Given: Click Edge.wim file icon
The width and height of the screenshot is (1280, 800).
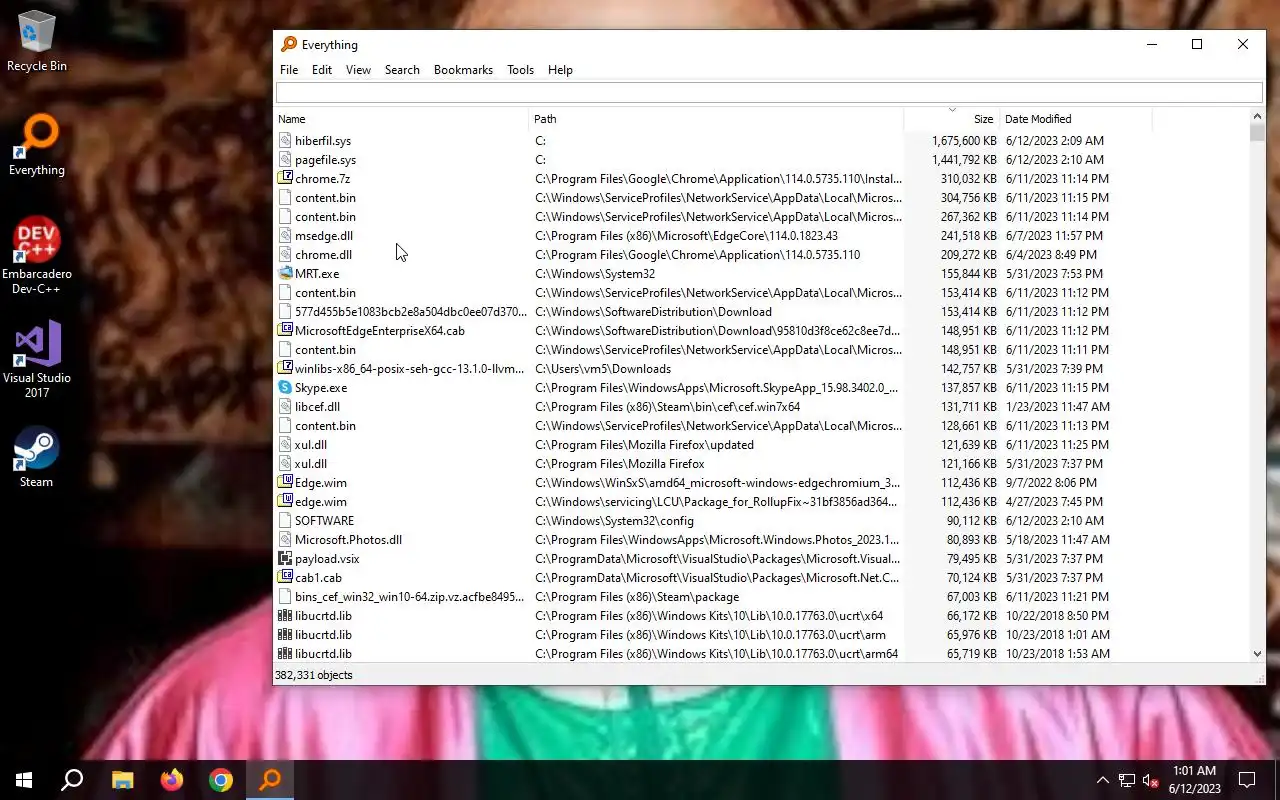Looking at the screenshot, I should [285, 483].
